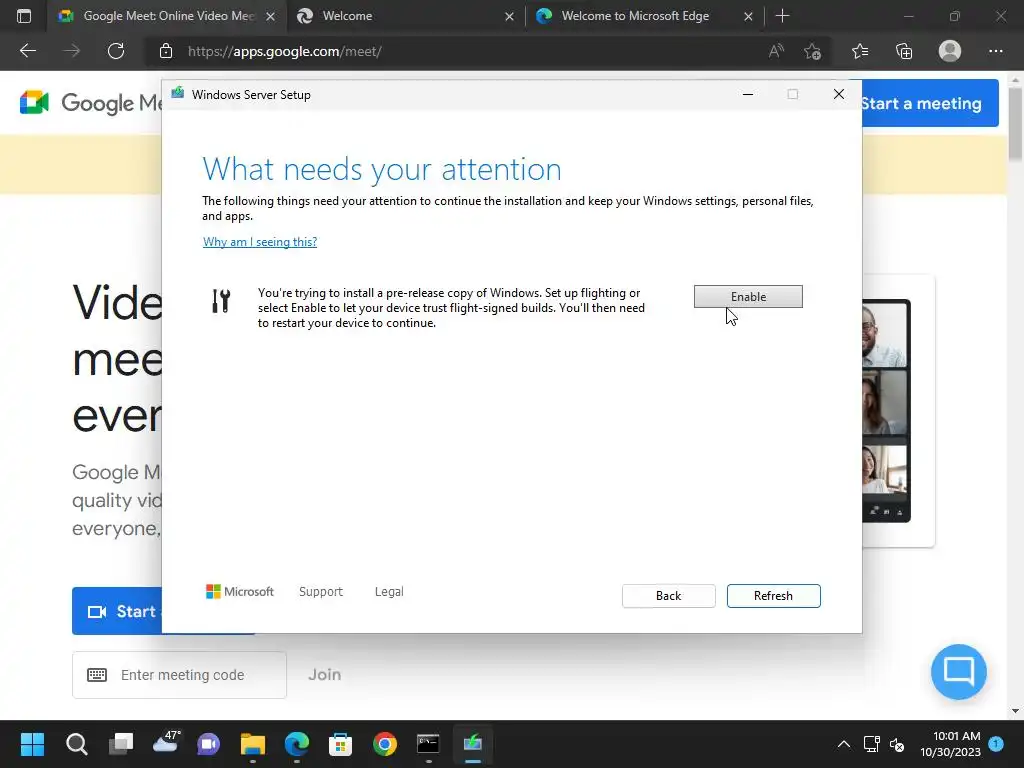Open the weather widget showing 47°
Image resolution: width=1024 pixels, height=768 pixels.
click(x=165, y=744)
